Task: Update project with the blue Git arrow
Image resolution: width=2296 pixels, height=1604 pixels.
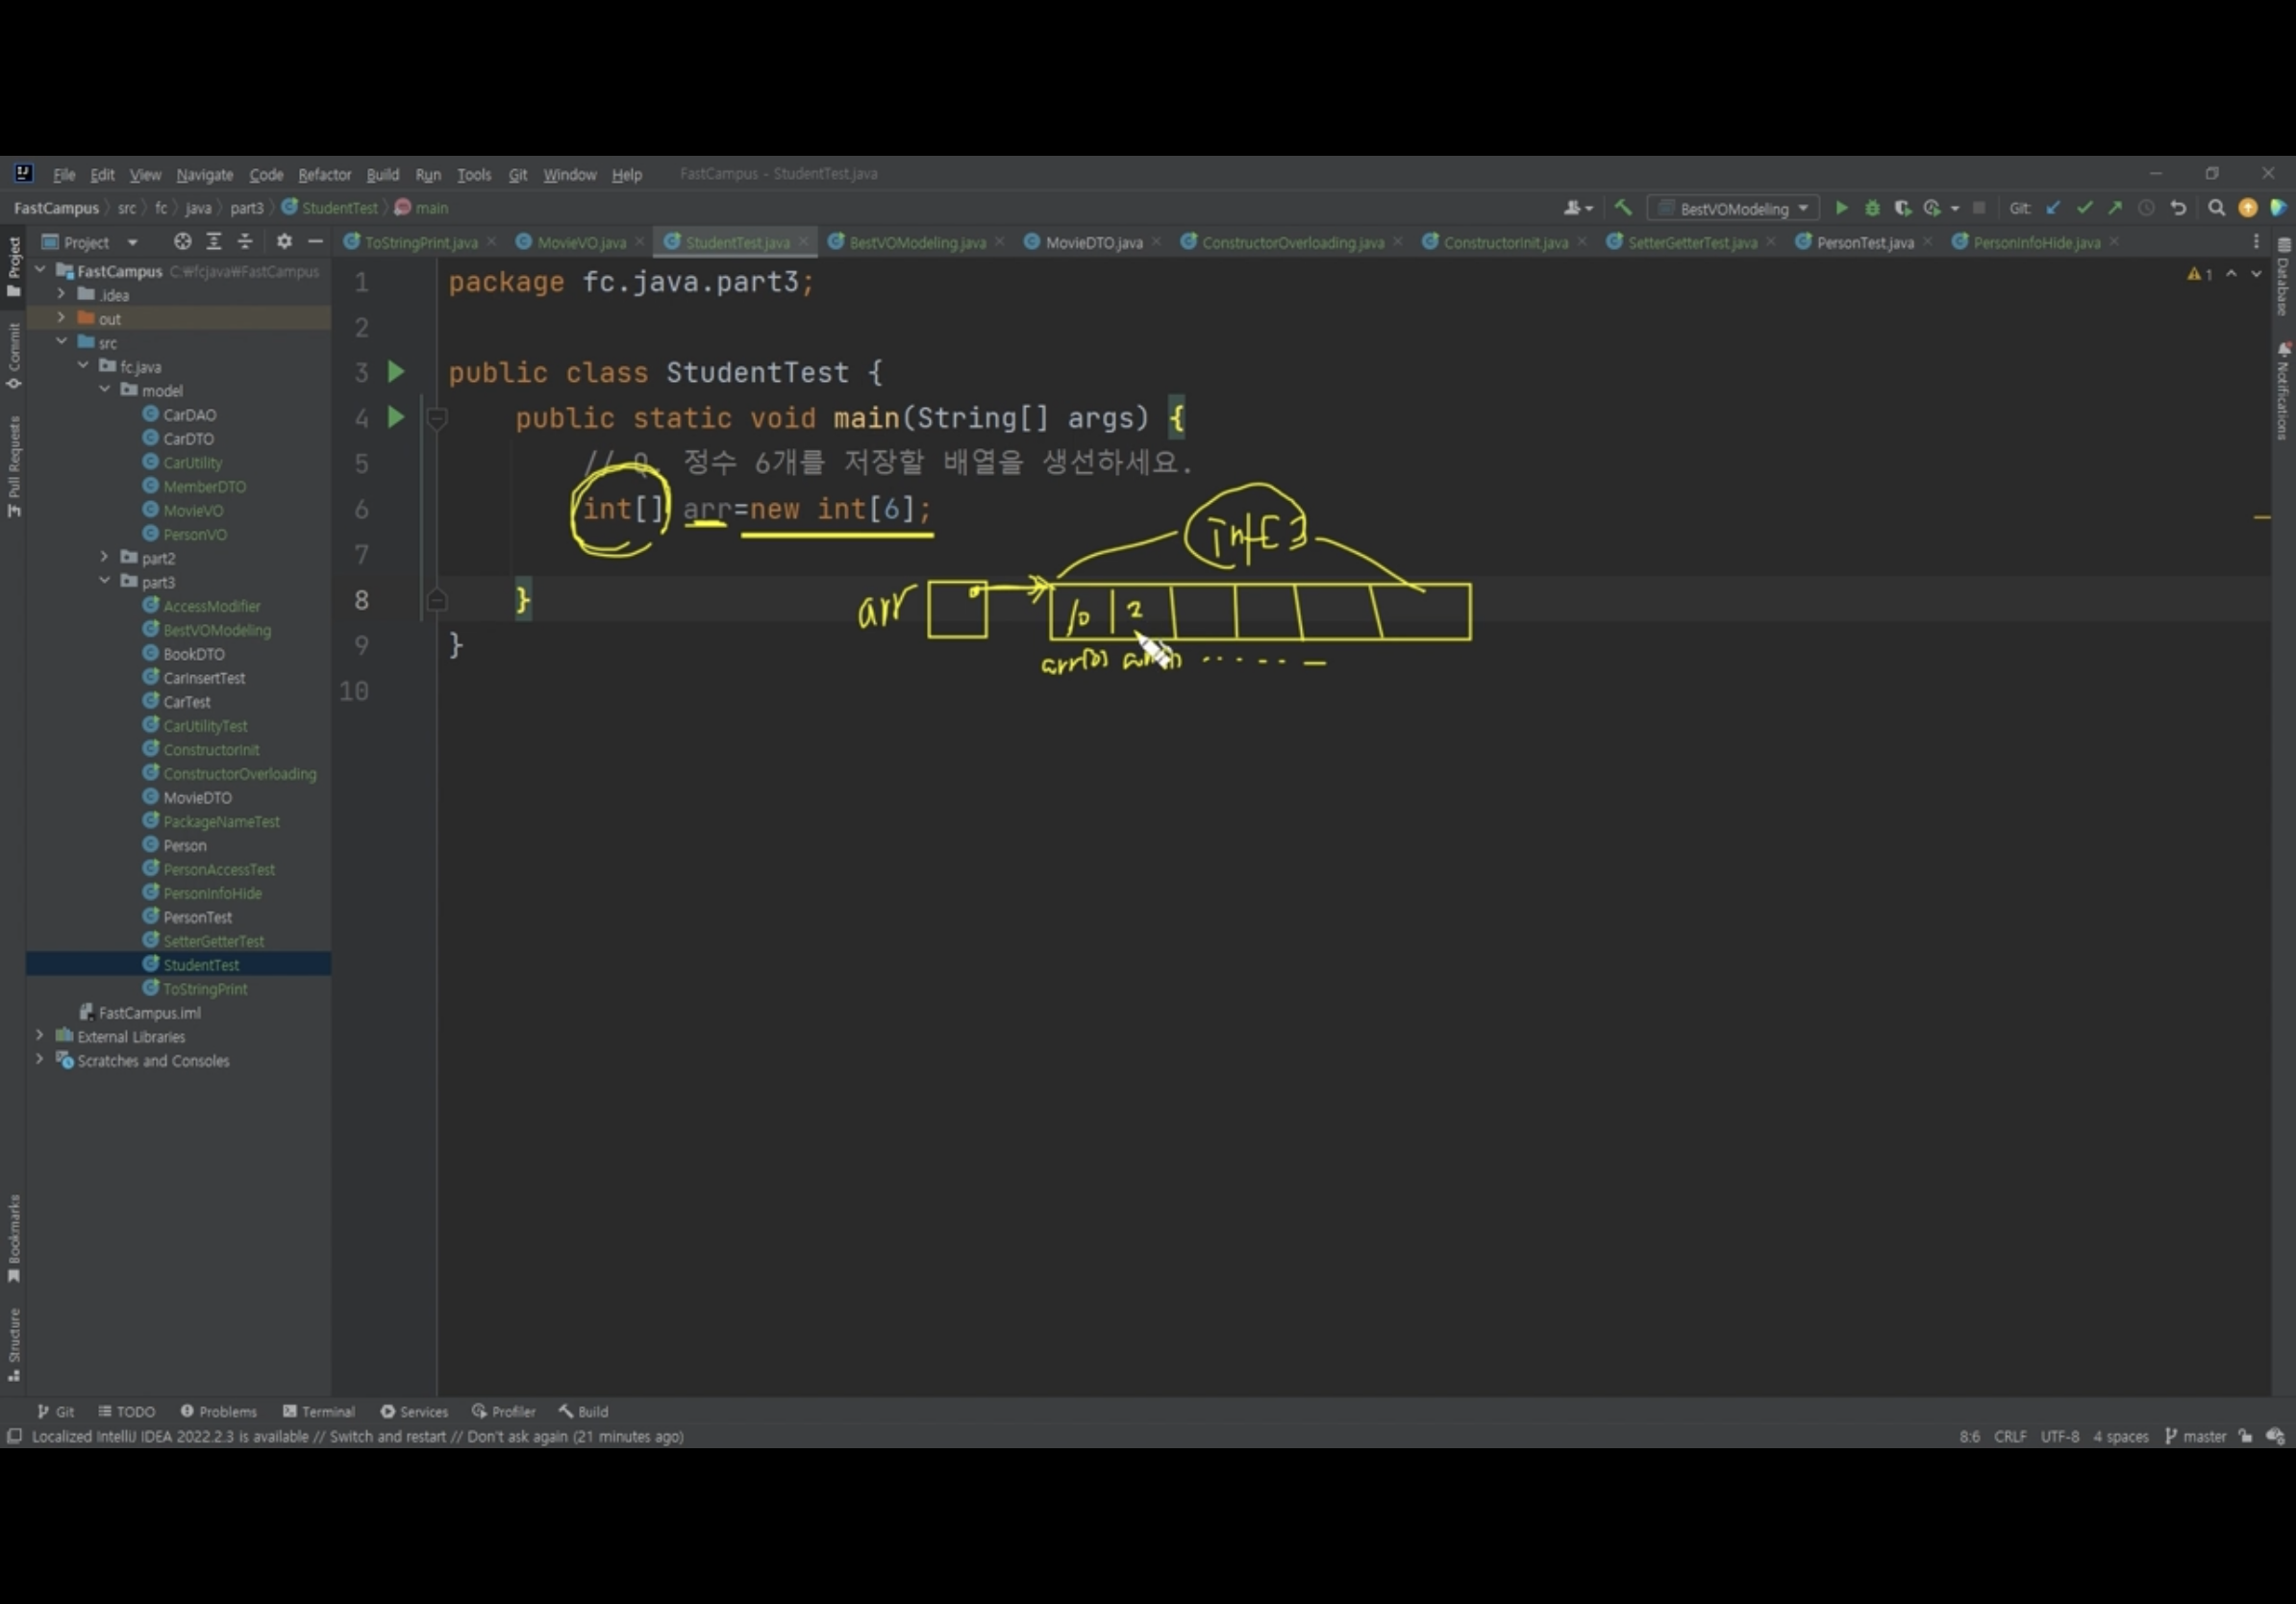Action: pyautogui.click(x=2052, y=208)
